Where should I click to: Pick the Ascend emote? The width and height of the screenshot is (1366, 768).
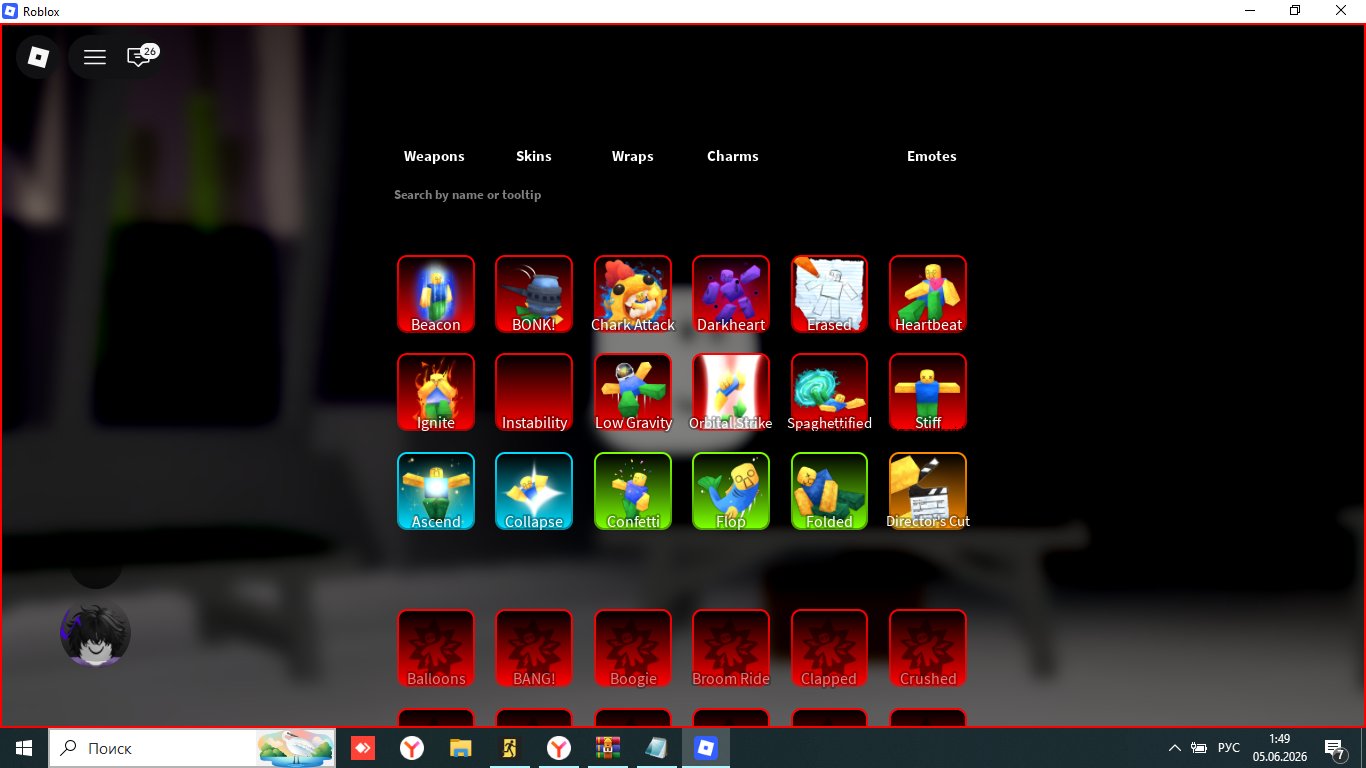point(436,491)
